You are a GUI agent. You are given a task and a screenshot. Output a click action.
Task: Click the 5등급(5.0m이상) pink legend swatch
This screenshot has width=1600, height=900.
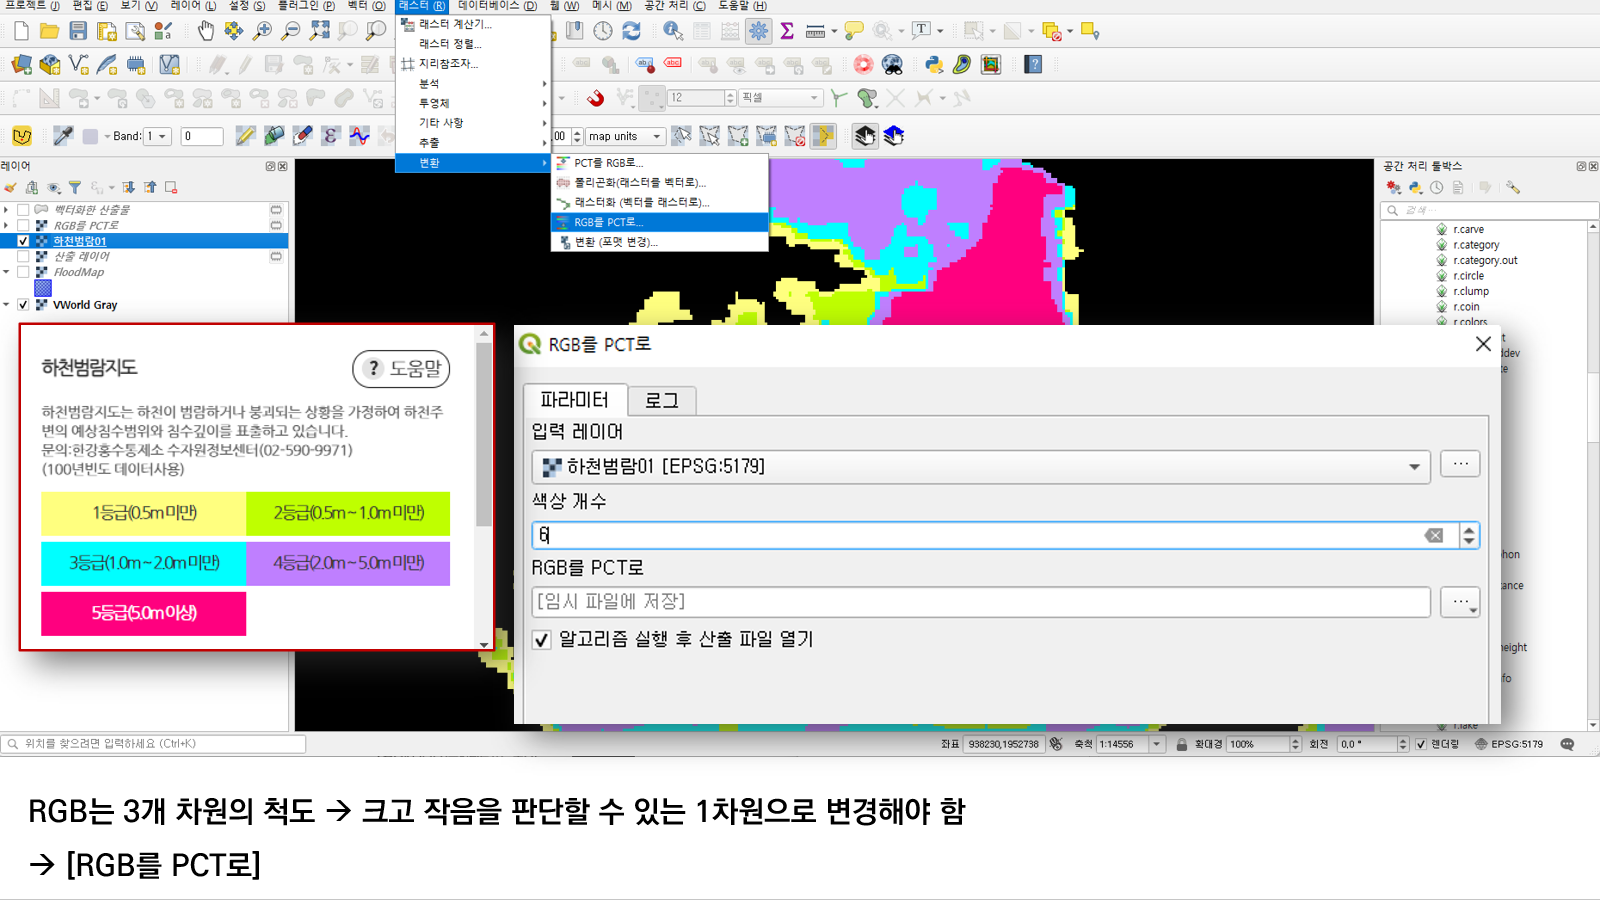143,614
